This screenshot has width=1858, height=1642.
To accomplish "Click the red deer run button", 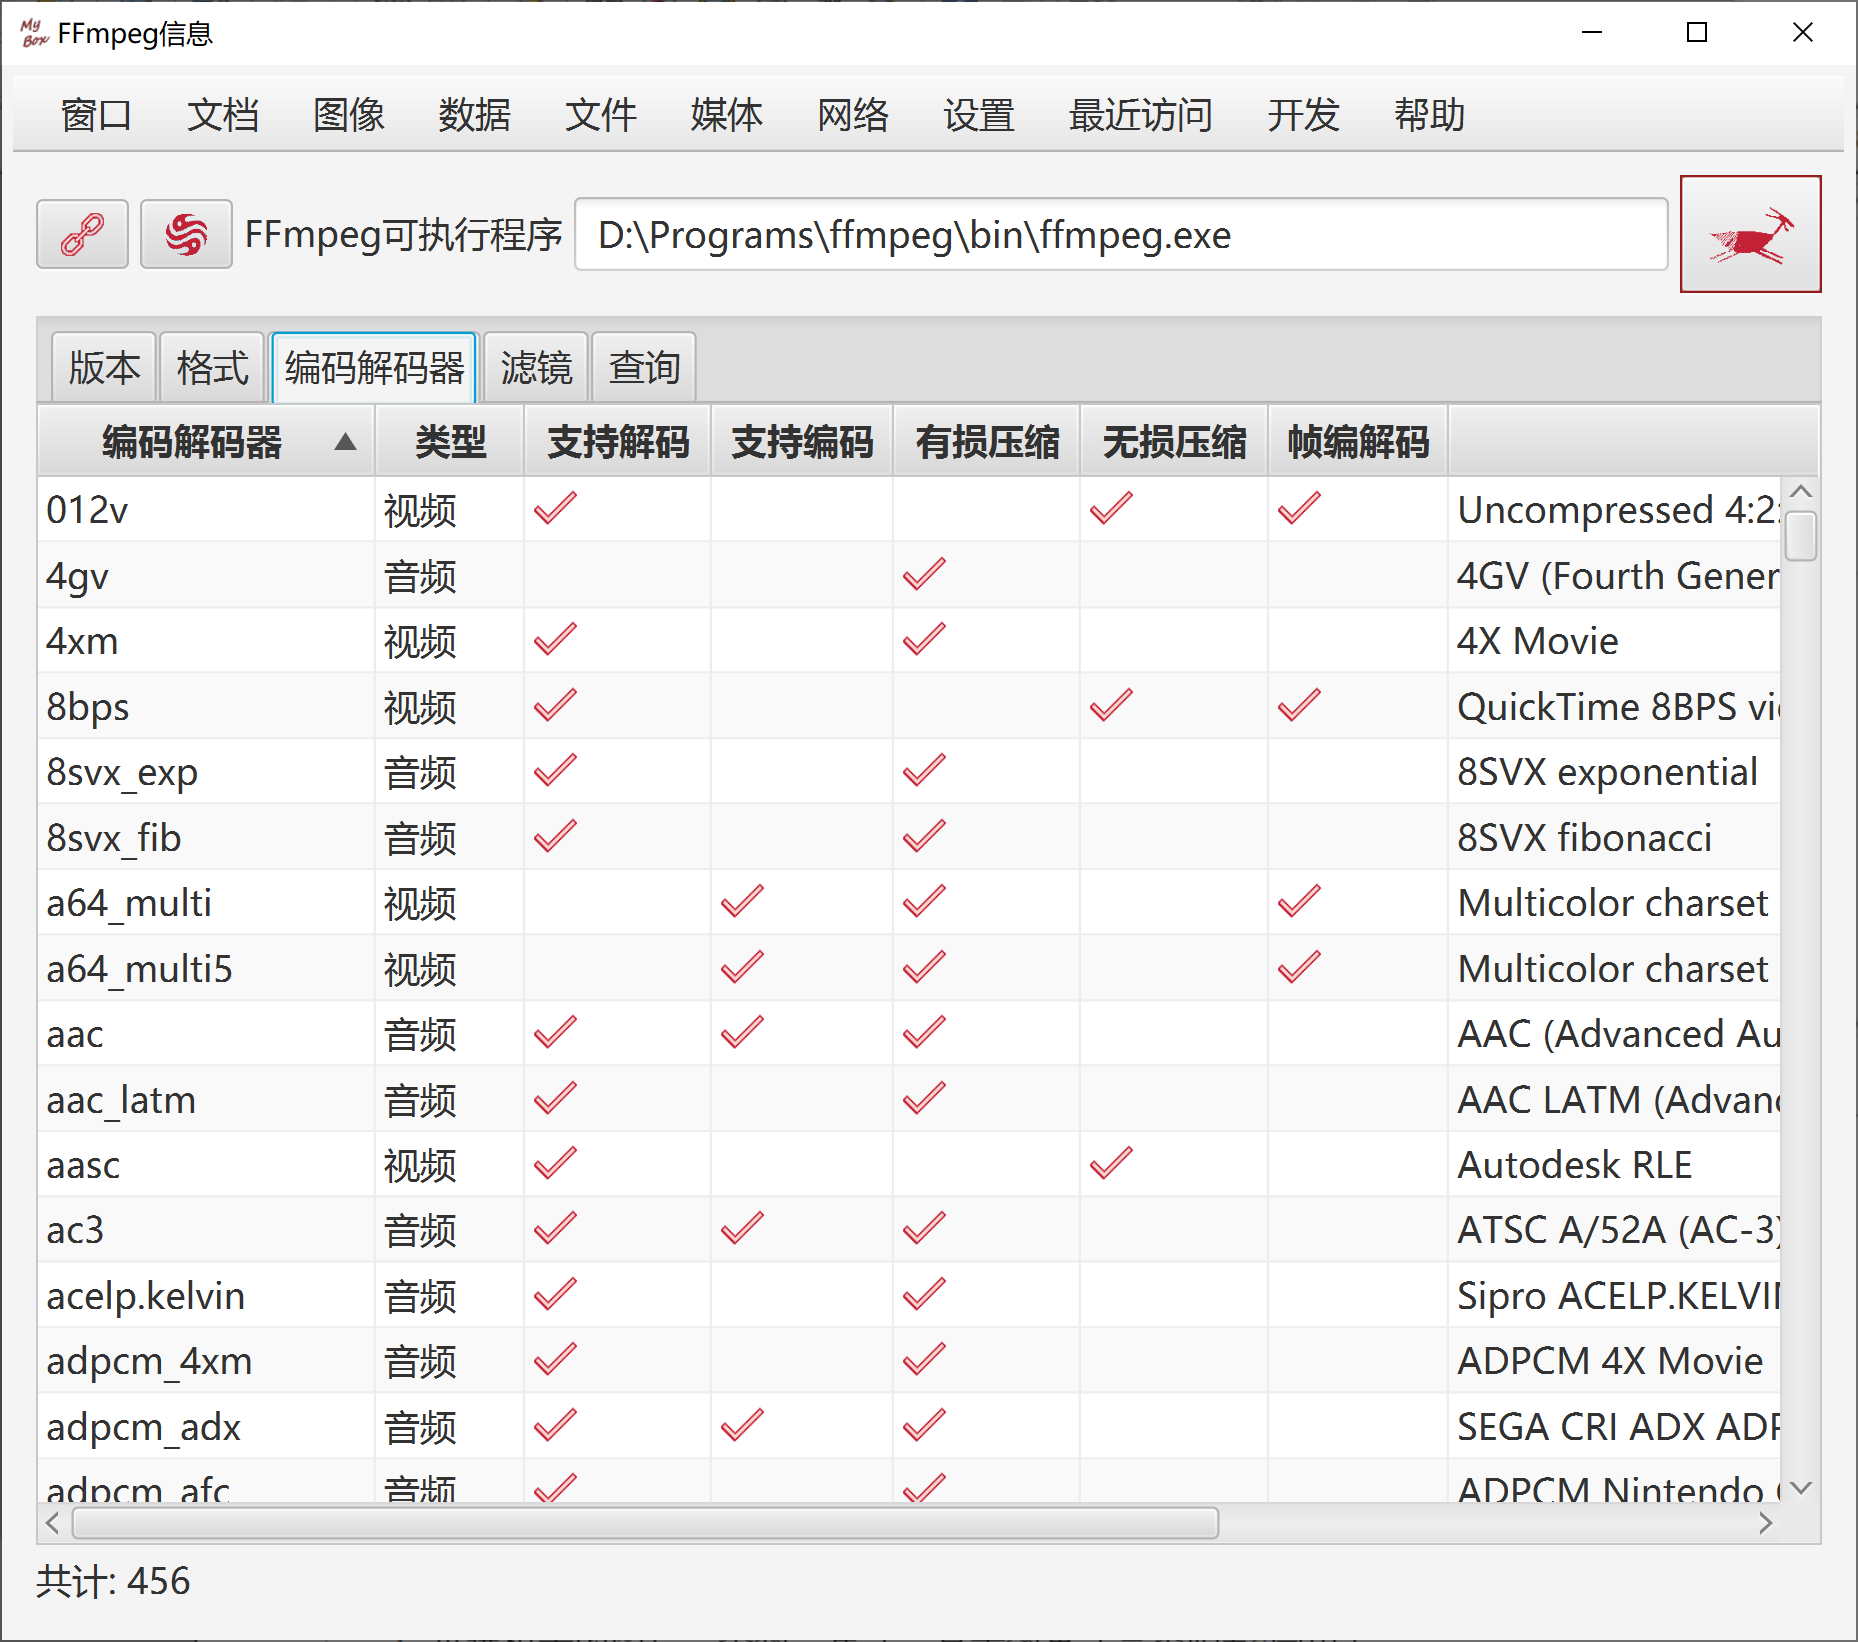I will (1750, 234).
